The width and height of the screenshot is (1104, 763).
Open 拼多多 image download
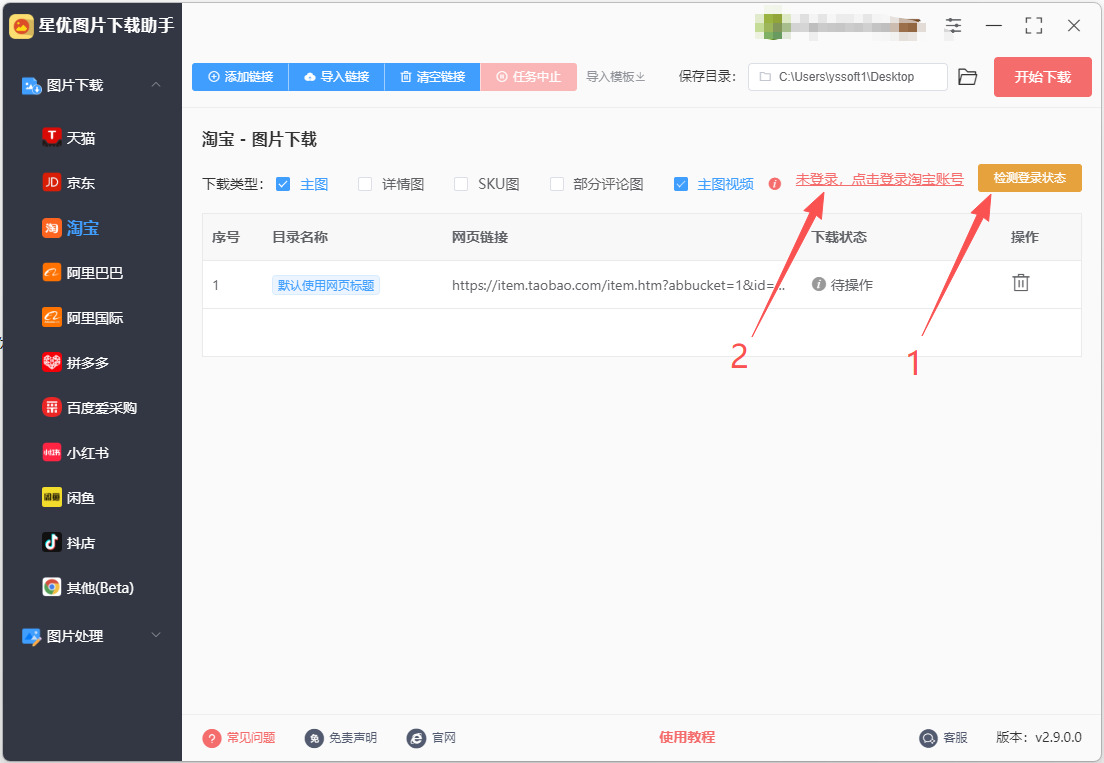pos(76,362)
